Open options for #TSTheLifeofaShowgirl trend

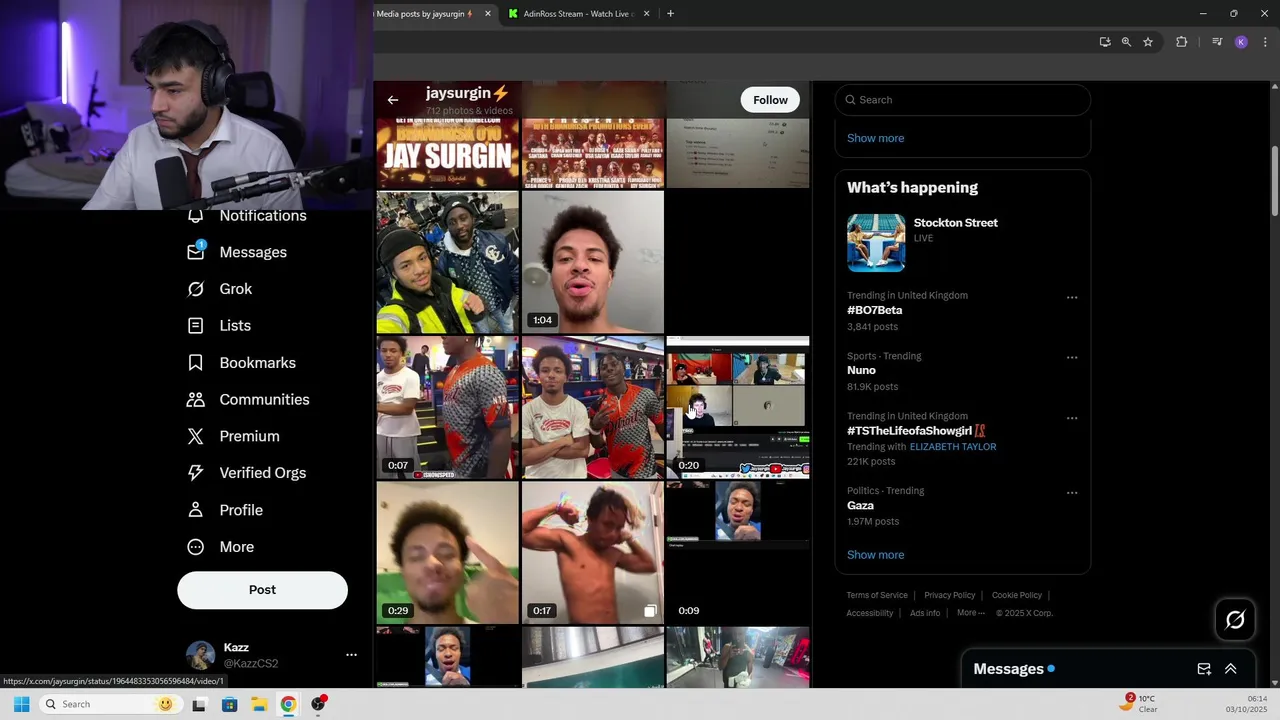(x=1072, y=418)
